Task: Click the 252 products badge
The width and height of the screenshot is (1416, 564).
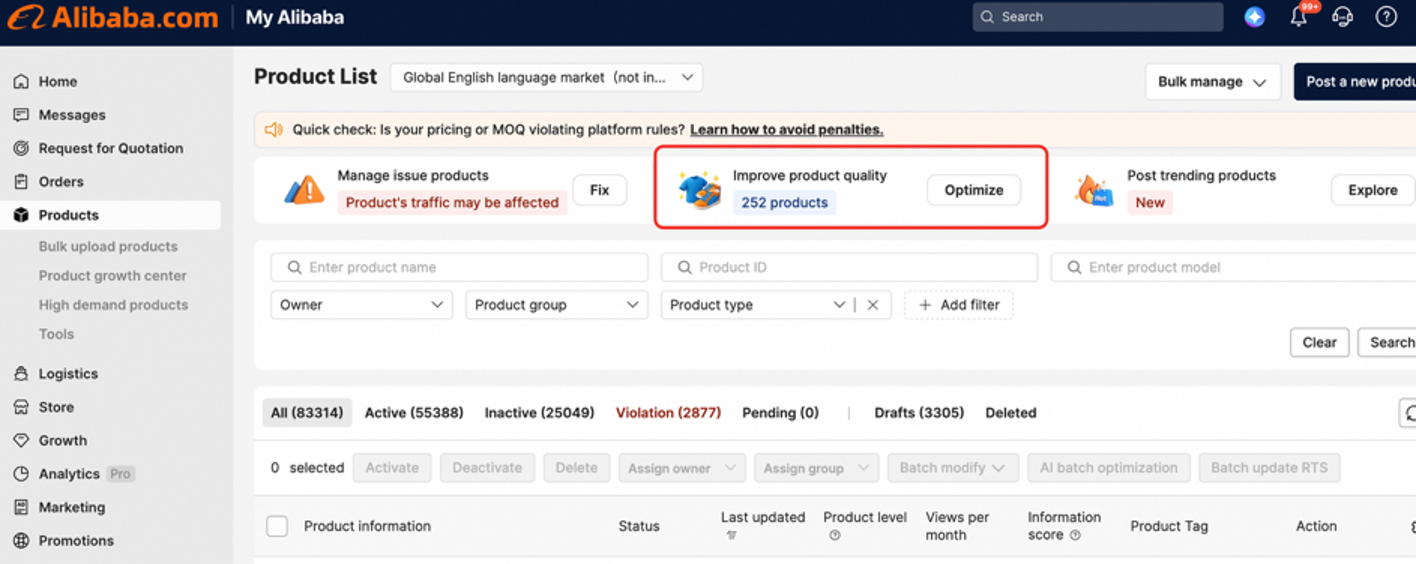Action: click(785, 203)
